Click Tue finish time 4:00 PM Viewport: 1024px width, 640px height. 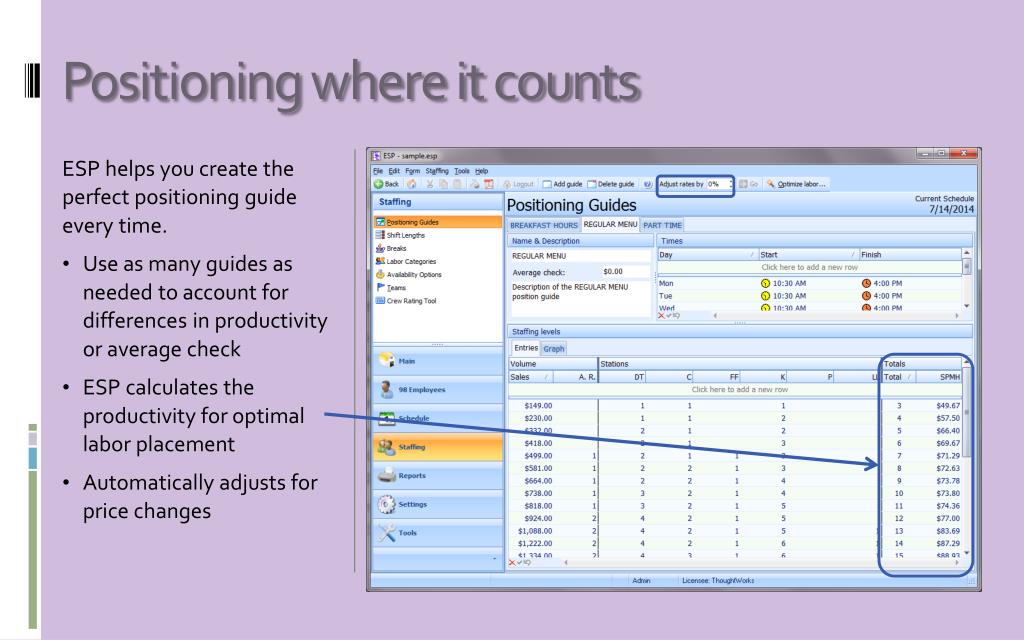click(887, 296)
